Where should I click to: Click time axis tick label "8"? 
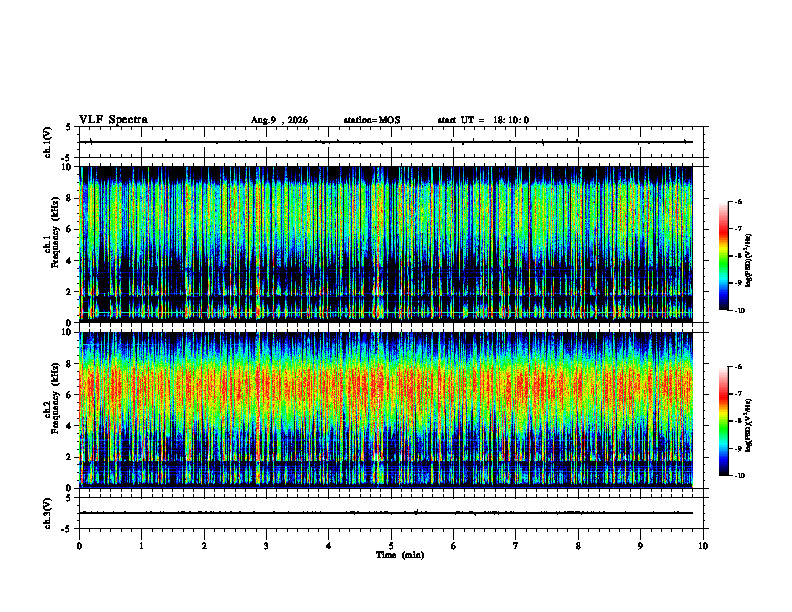point(578,546)
